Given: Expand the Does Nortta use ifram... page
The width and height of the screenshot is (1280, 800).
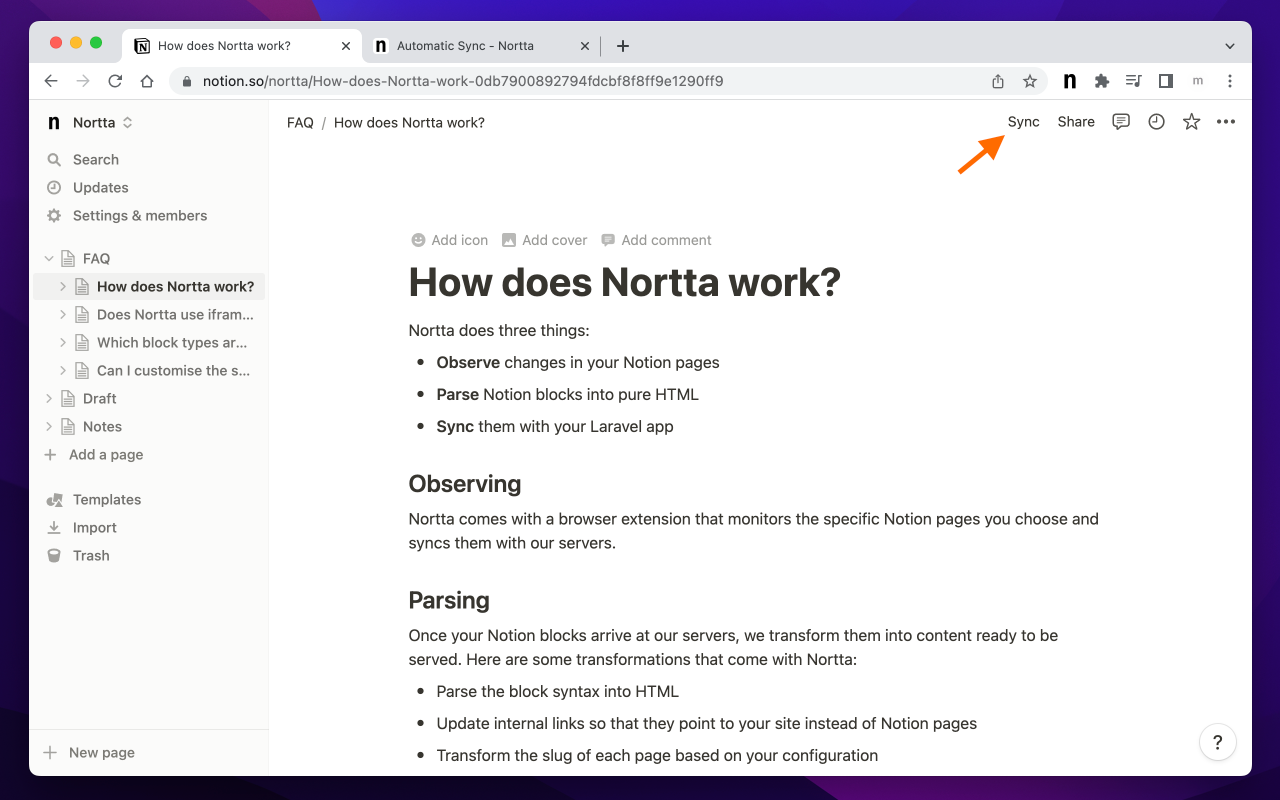Looking at the screenshot, I should pos(62,315).
